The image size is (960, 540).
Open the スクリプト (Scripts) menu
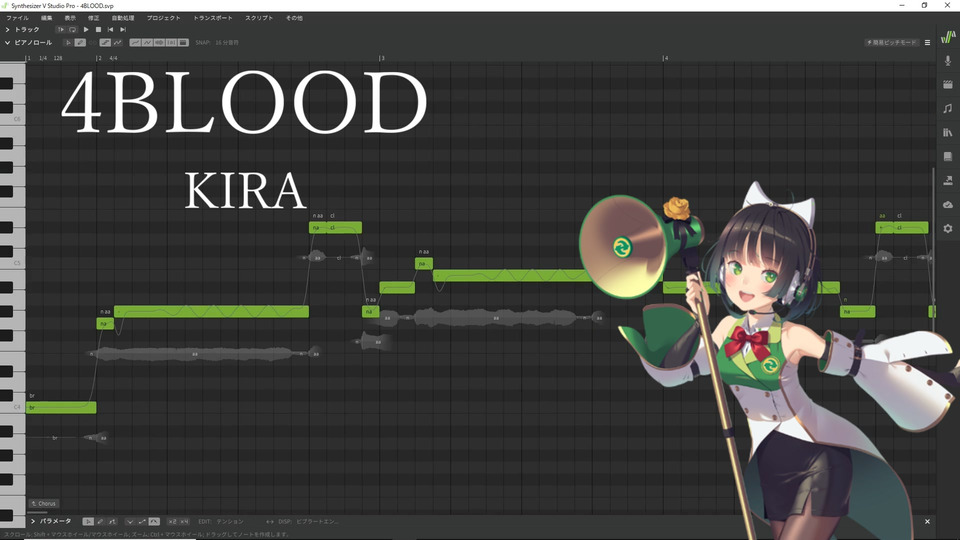point(259,18)
